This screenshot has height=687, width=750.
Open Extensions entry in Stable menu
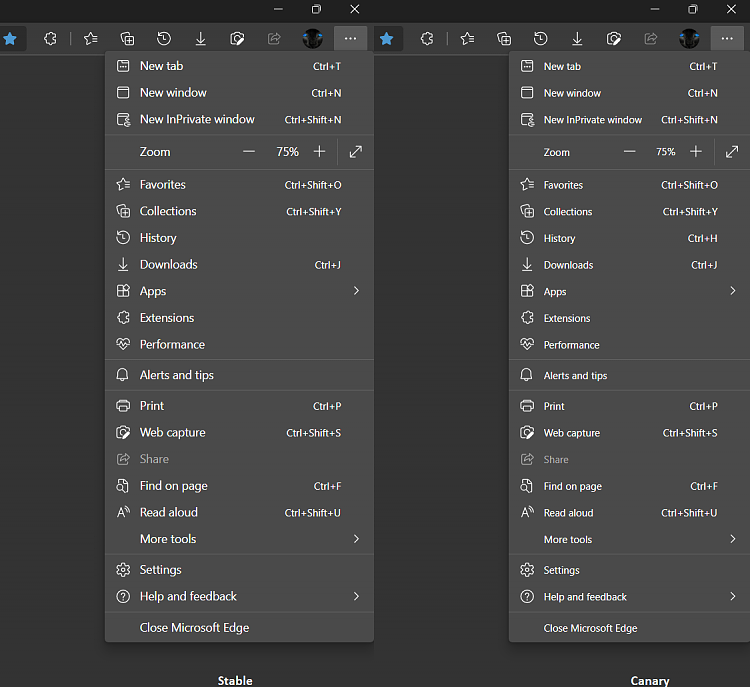[x=239, y=318]
